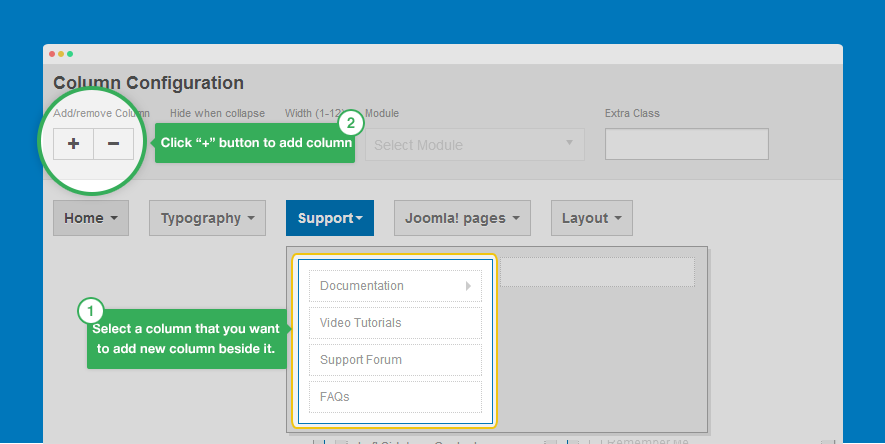Screen dimensions: 885x444
Task: Click the step 1 number badge
Action: [90, 310]
